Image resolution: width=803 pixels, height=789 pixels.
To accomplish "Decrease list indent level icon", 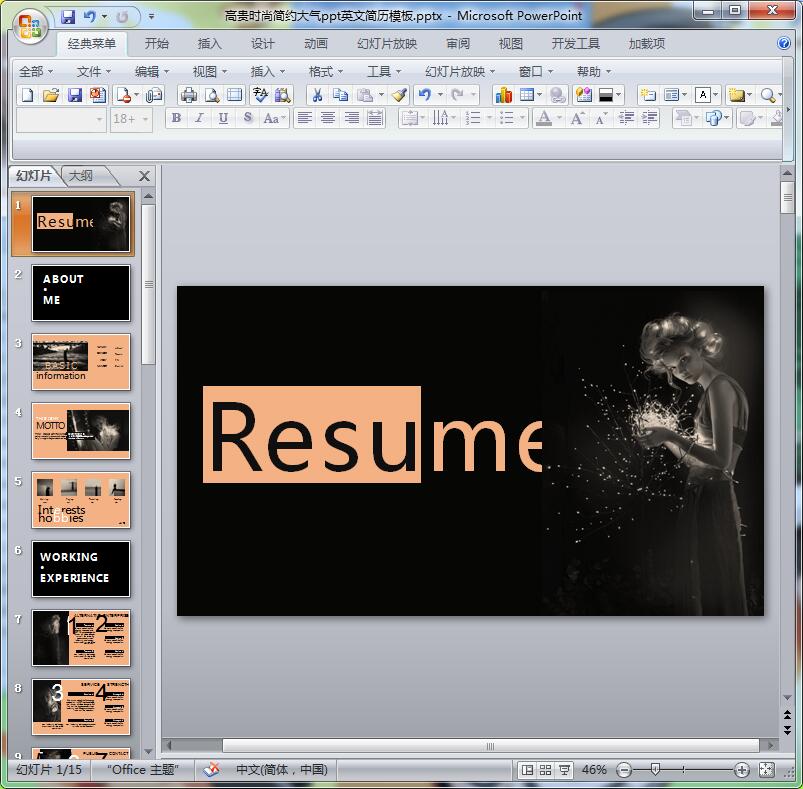I will [x=626, y=119].
